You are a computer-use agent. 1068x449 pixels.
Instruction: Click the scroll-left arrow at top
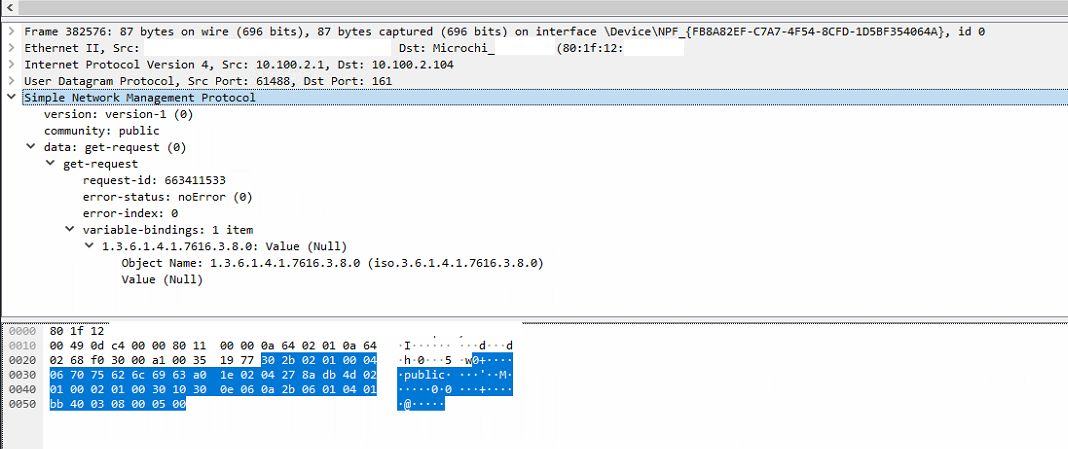pyautogui.click(x=10, y=8)
